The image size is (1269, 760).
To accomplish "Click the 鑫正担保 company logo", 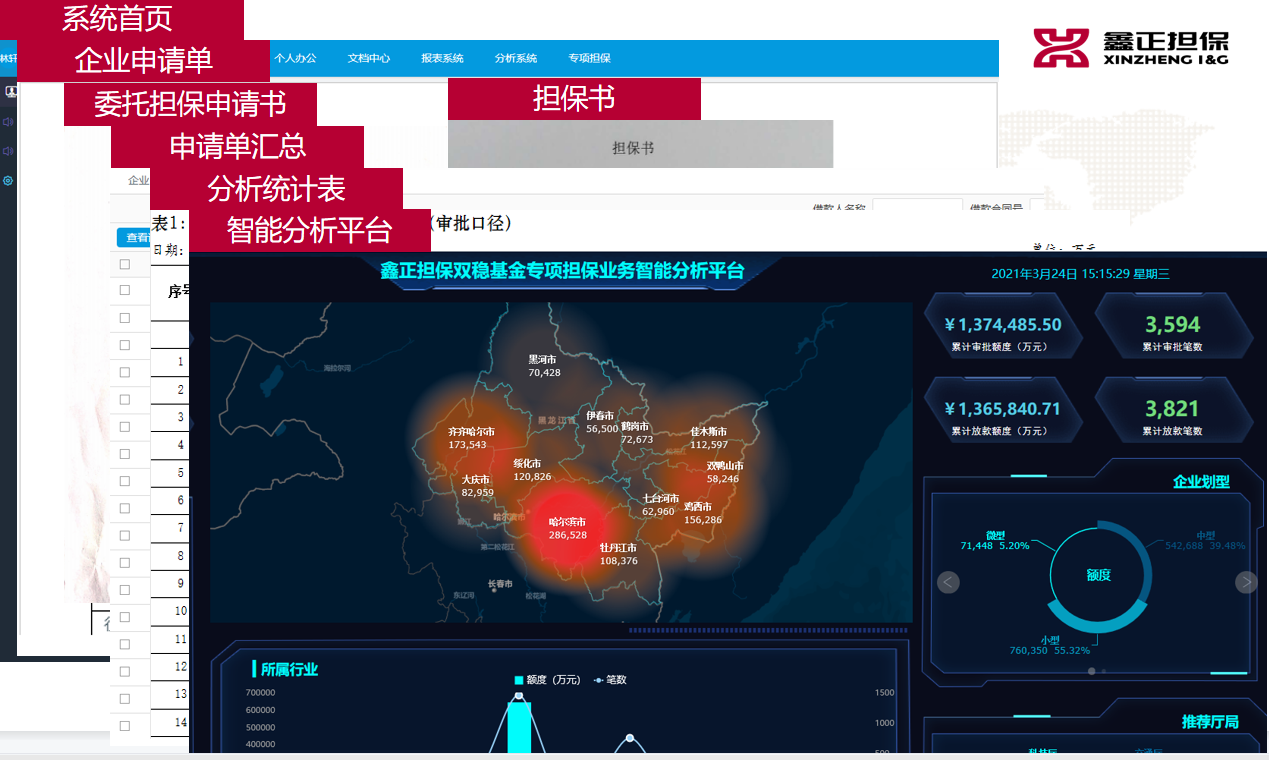I will [1130, 47].
